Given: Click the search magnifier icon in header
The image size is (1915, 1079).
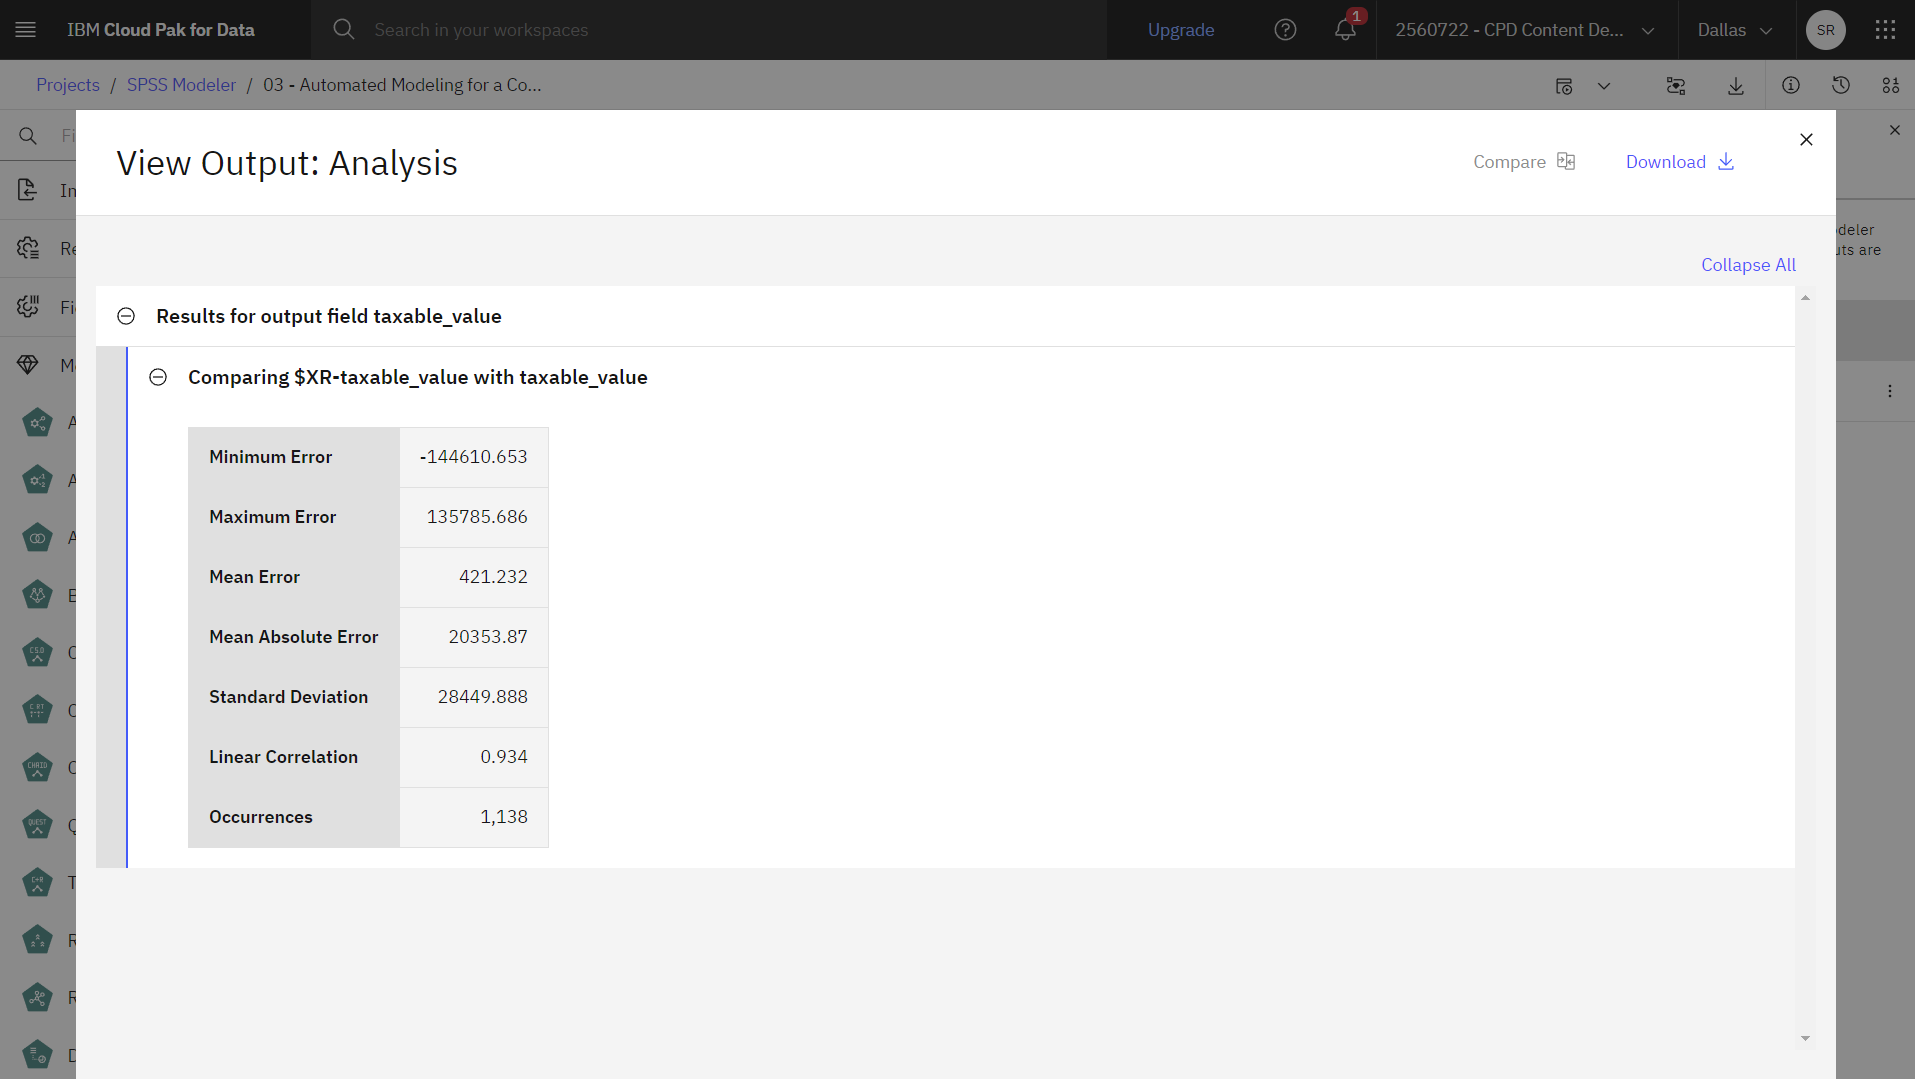Looking at the screenshot, I should coord(343,30).
